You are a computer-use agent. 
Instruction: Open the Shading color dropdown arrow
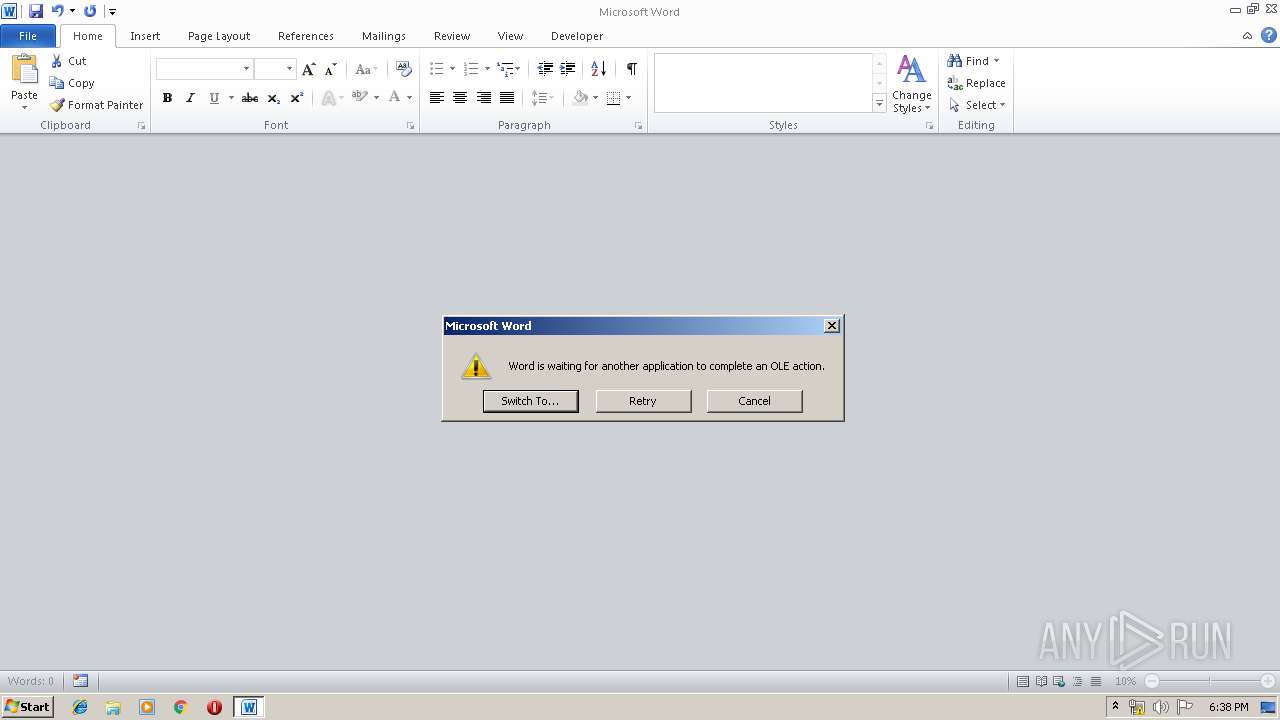[x=595, y=98]
